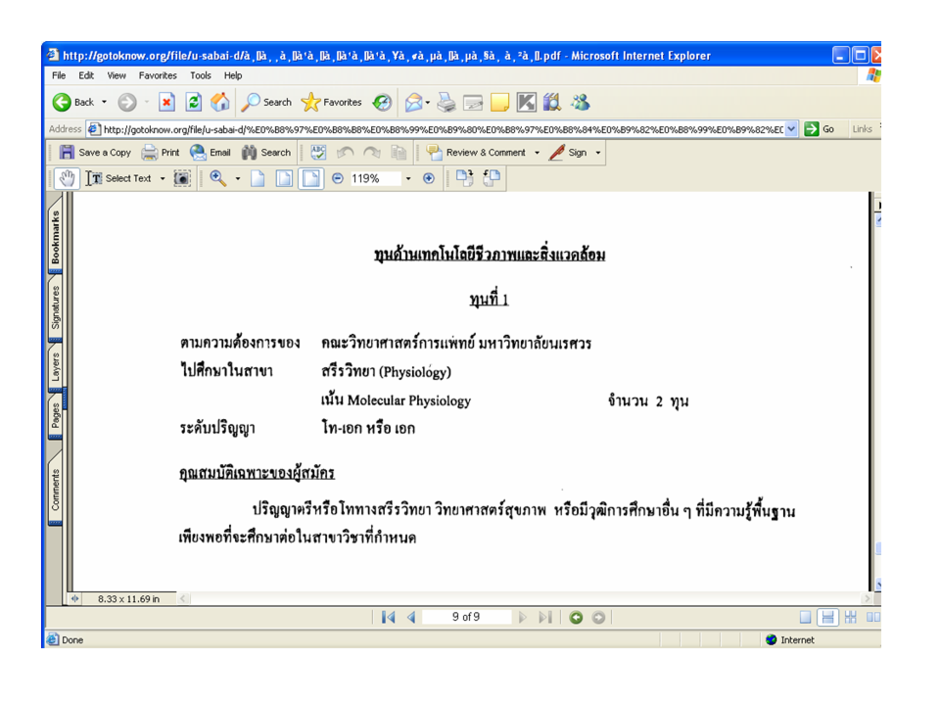Select the Zoom In magnifier tool
The height and width of the screenshot is (705, 940).
coord(218,178)
